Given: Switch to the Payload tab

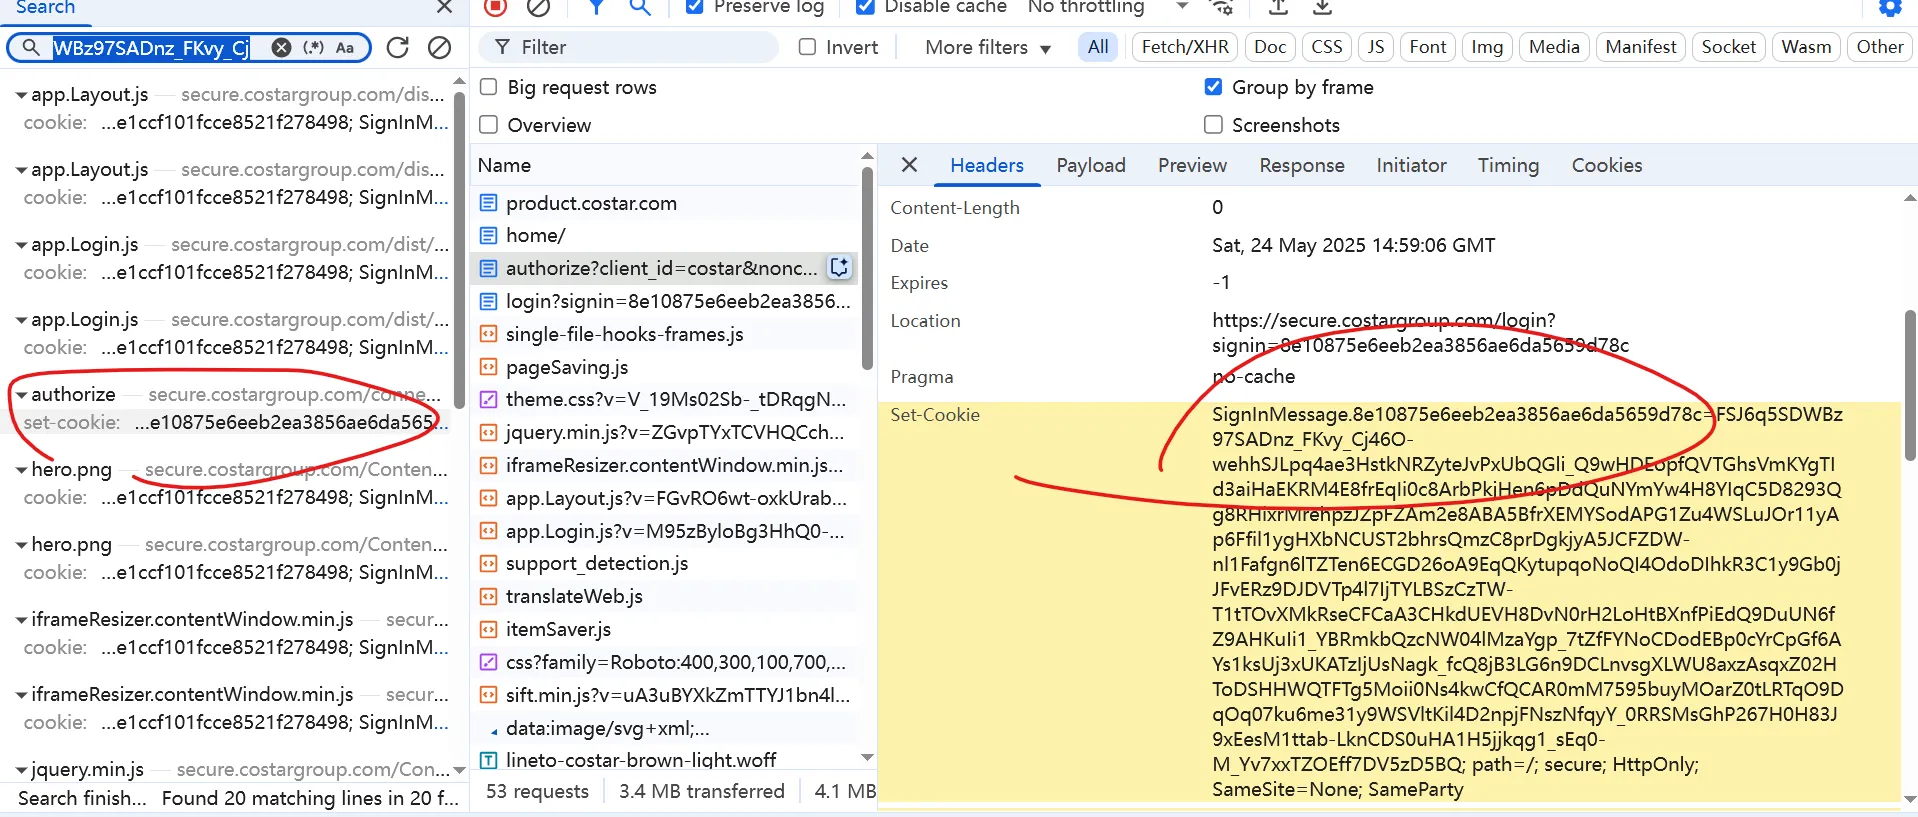Looking at the screenshot, I should click(x=1091, y=165).
